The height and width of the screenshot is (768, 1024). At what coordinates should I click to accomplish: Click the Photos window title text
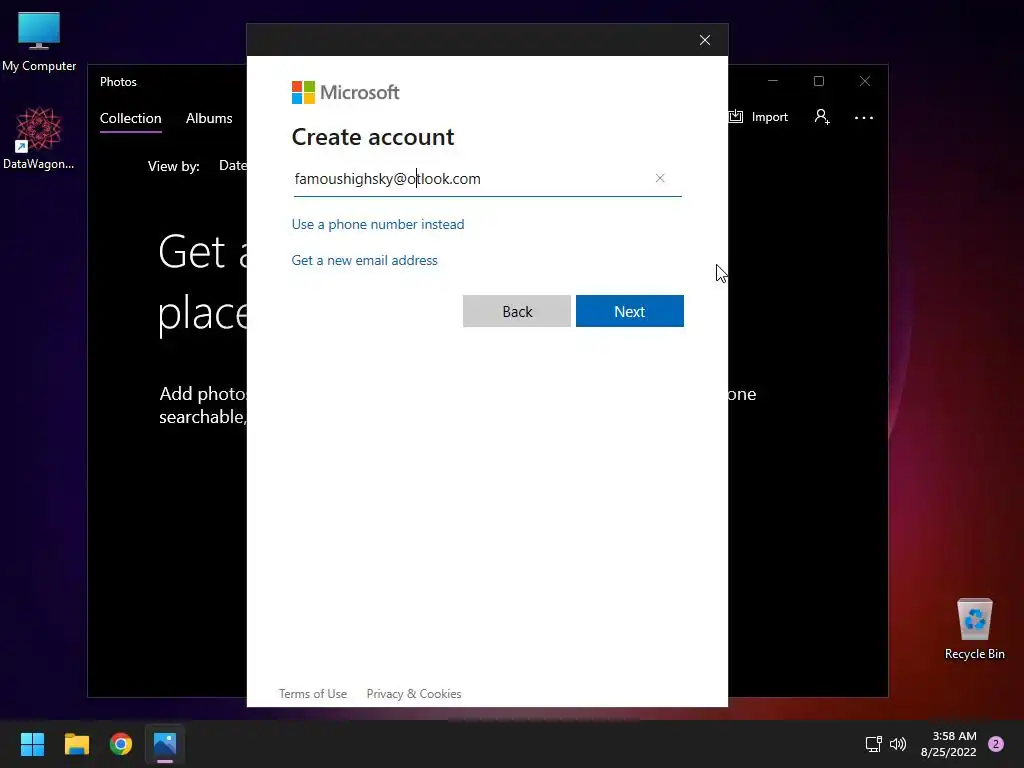point(118,82)
